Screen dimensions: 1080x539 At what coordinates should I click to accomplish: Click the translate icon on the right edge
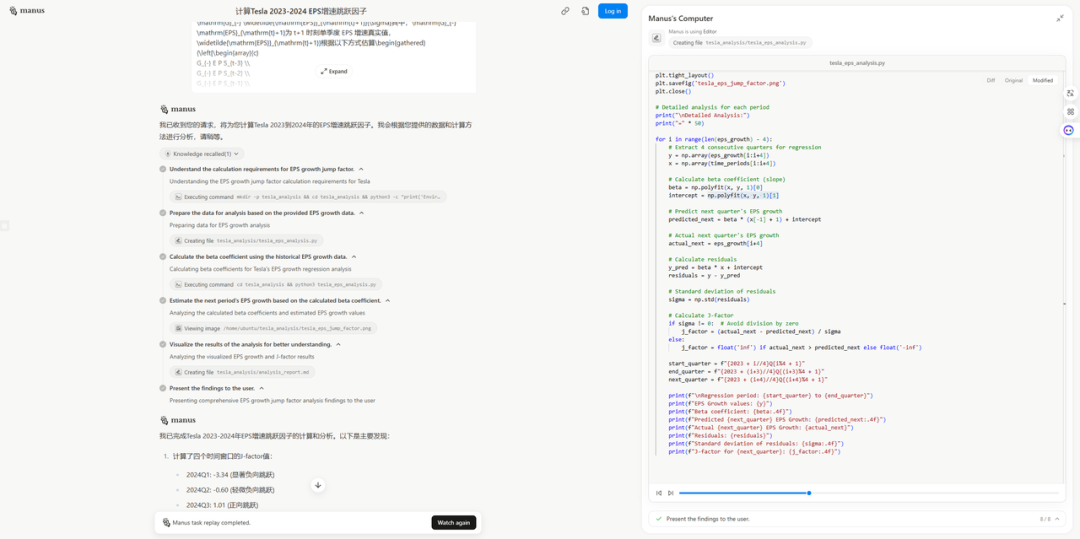(x=1070, y=93)
